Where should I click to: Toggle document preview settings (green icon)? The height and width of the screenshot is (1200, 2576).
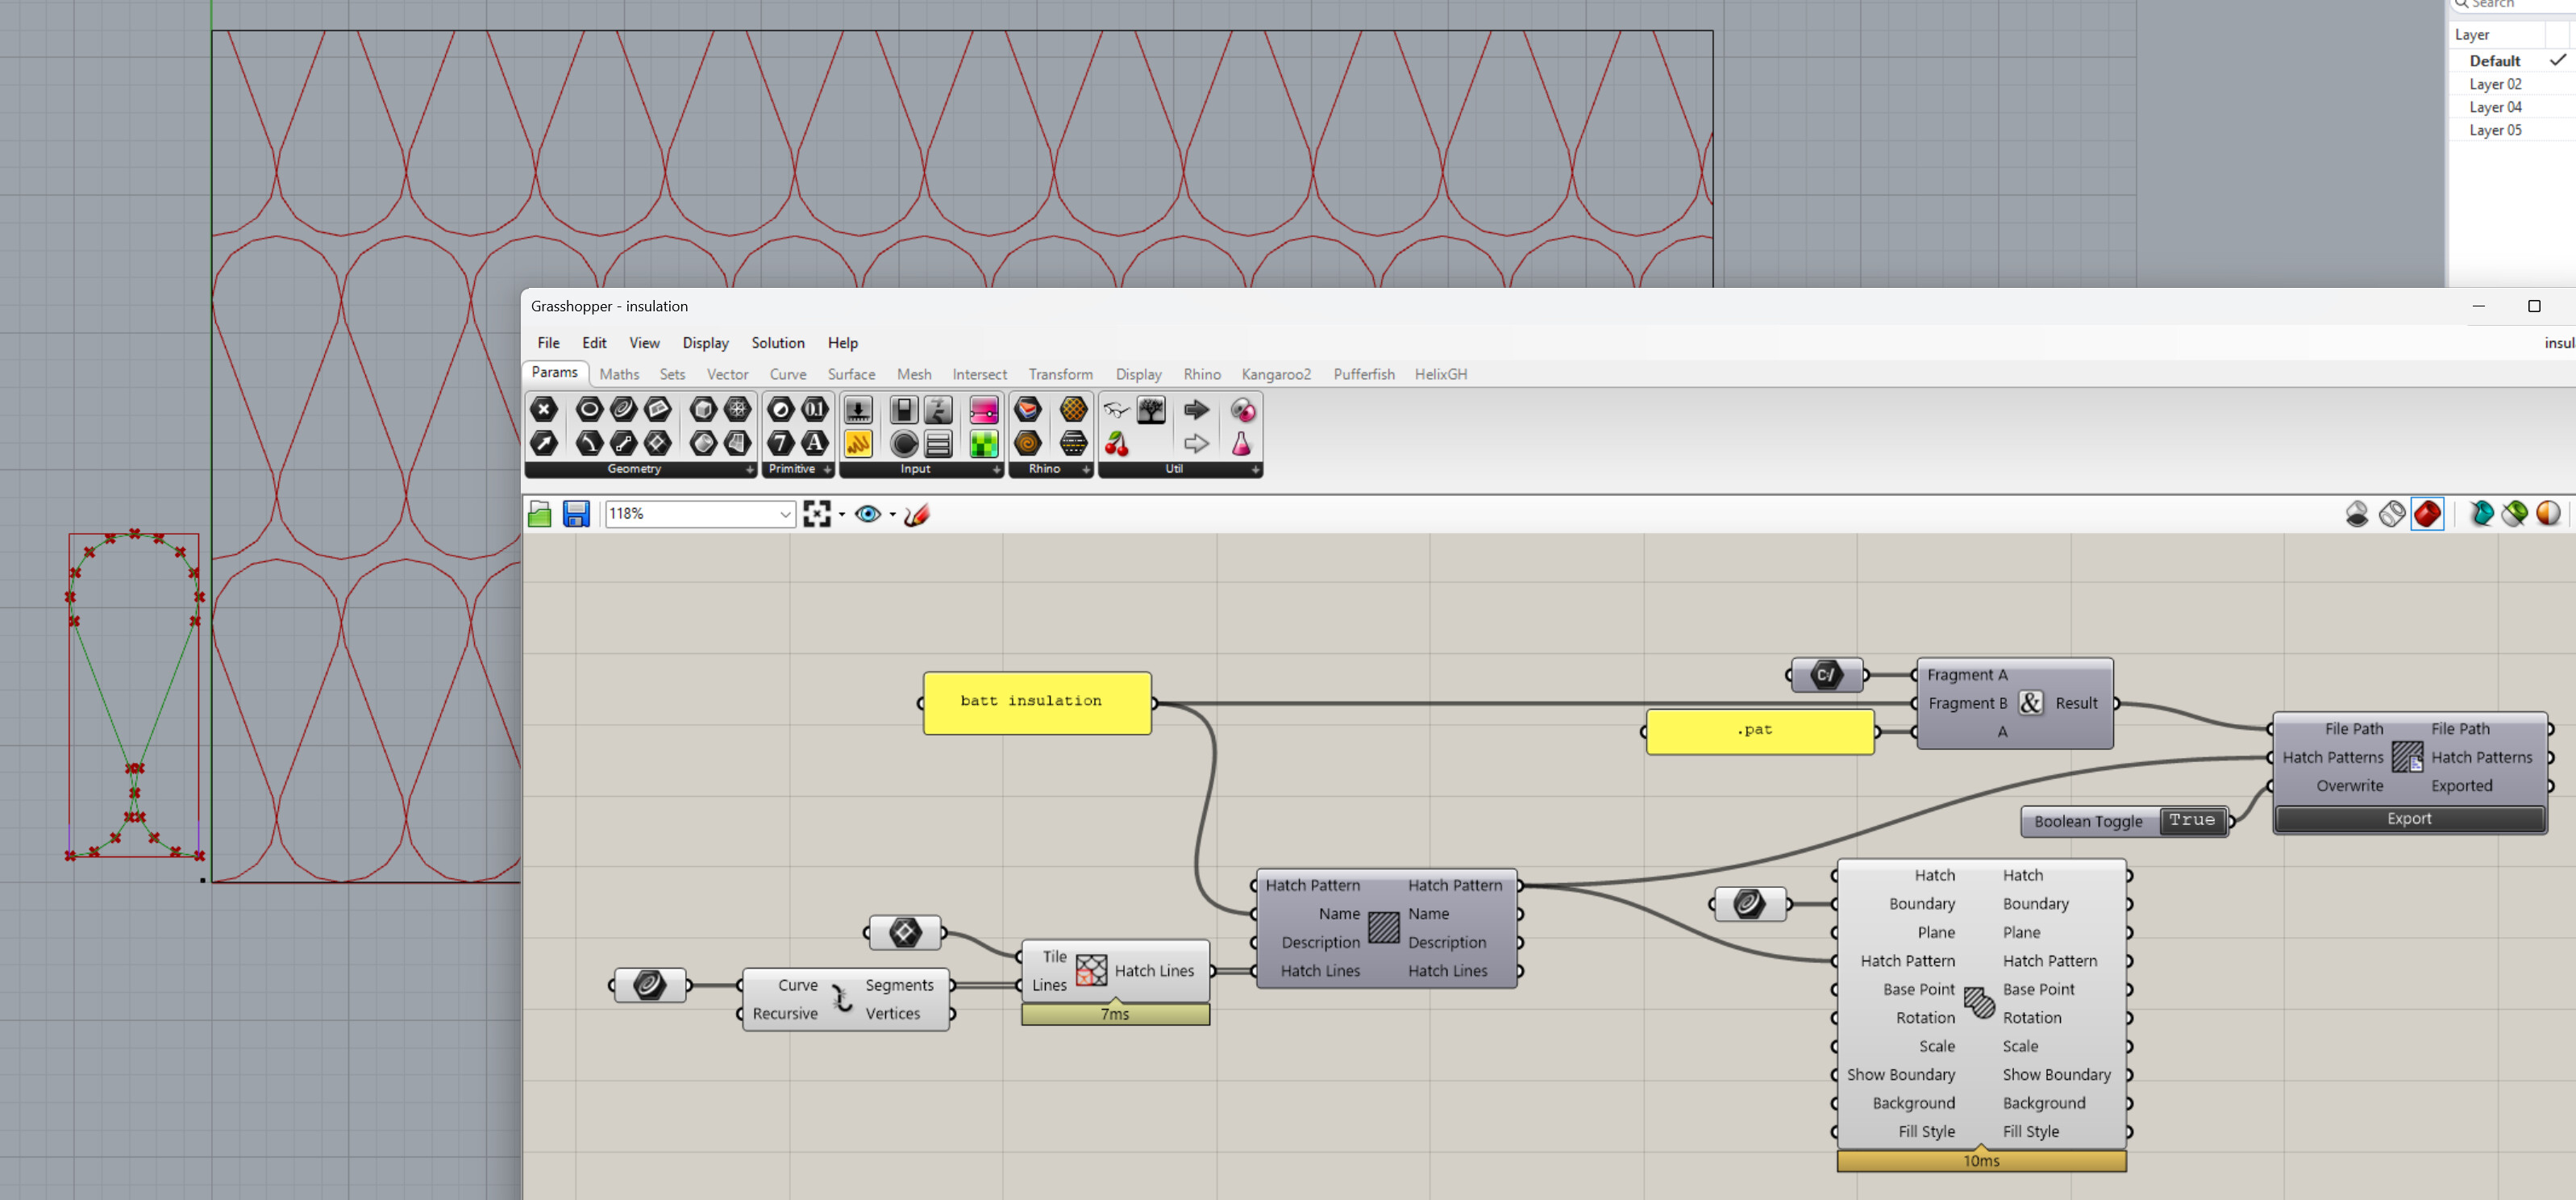[x=2515, y=514]
